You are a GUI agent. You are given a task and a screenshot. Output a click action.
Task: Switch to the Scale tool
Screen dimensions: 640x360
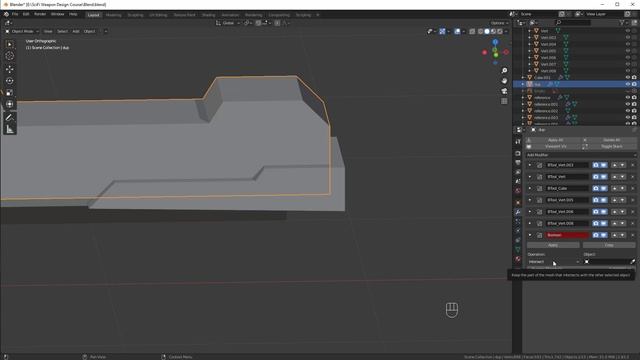pos(10,93)
